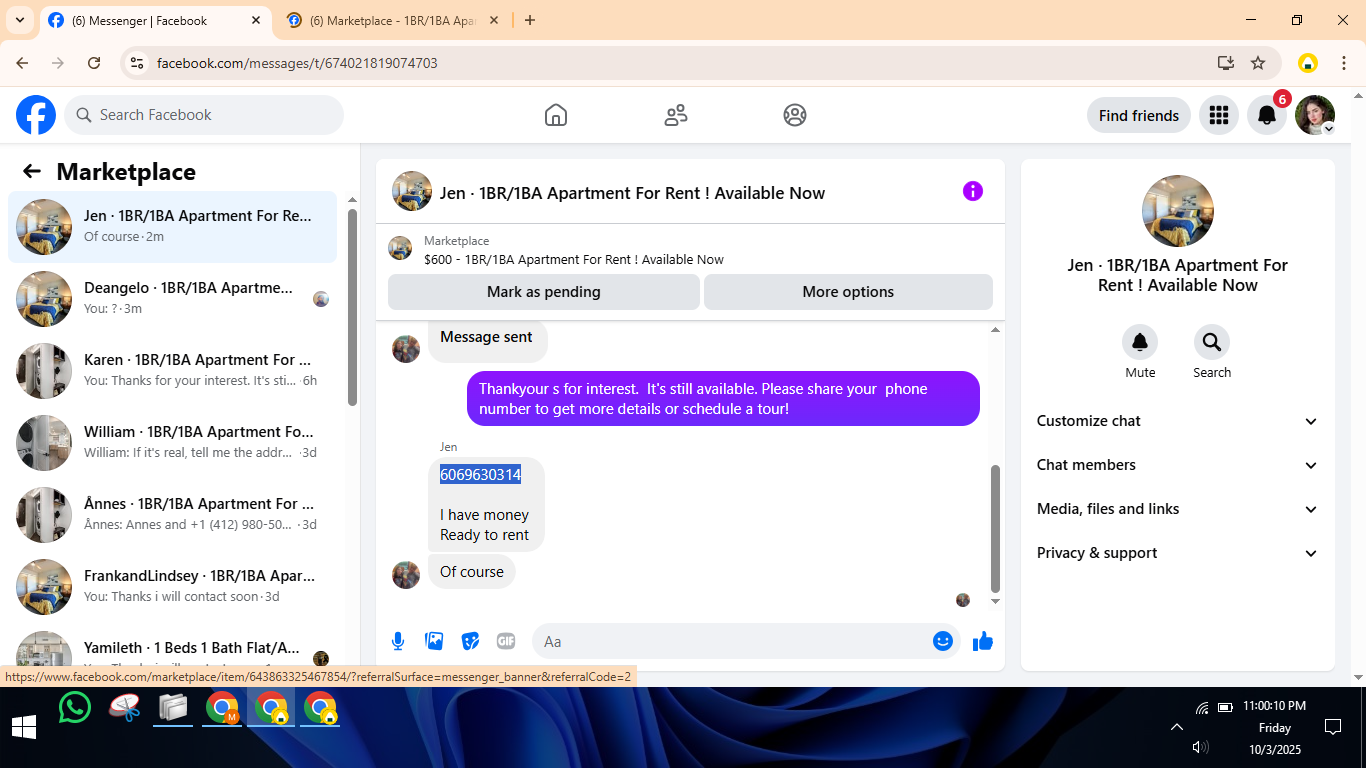Open Chrome tab search dropdown arrow
Viewport: 1366px width, 768px height.
coord(20,20)
